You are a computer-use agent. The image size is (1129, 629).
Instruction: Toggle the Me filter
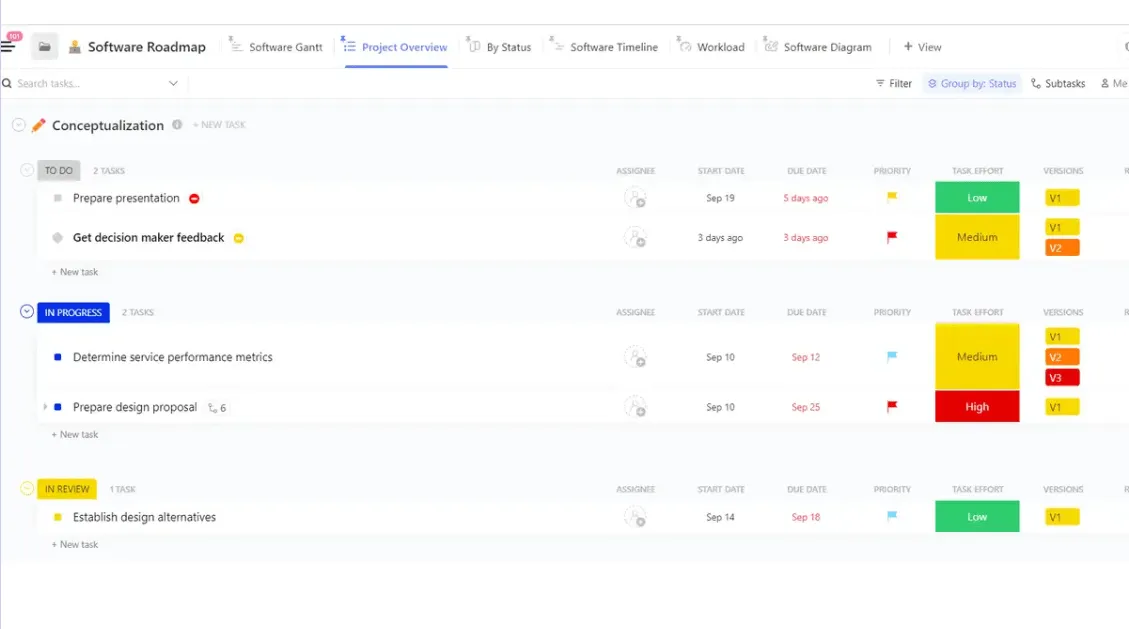point(1114,83)
